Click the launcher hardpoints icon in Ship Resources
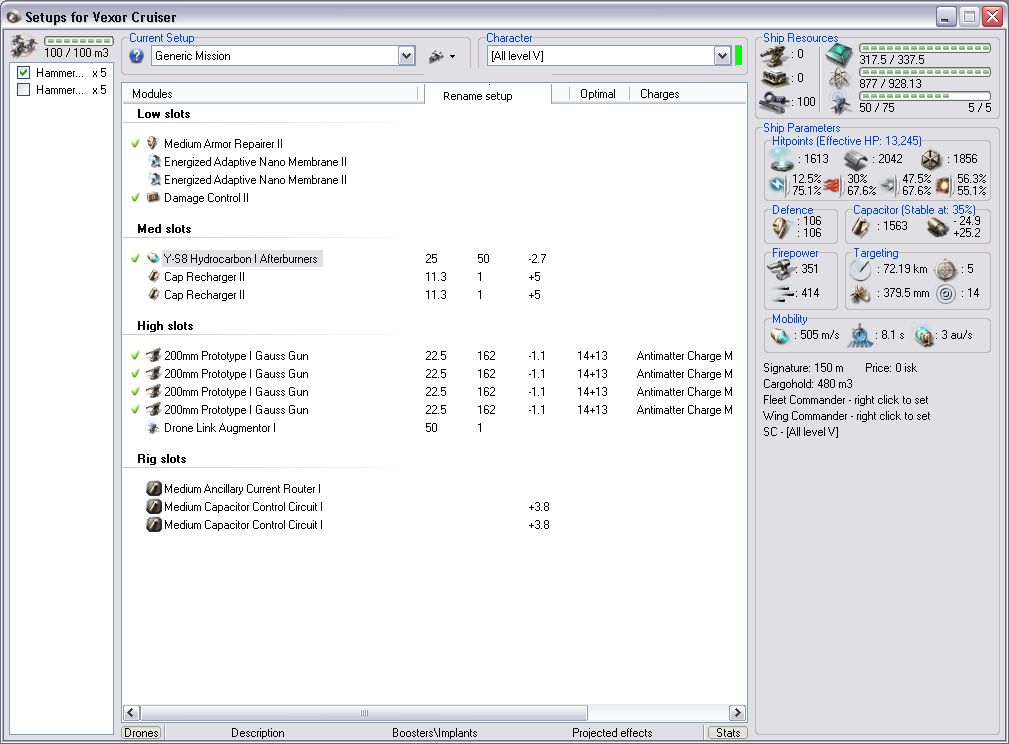Viewport: 1009px width, 744px height. [x=774, y=78]
